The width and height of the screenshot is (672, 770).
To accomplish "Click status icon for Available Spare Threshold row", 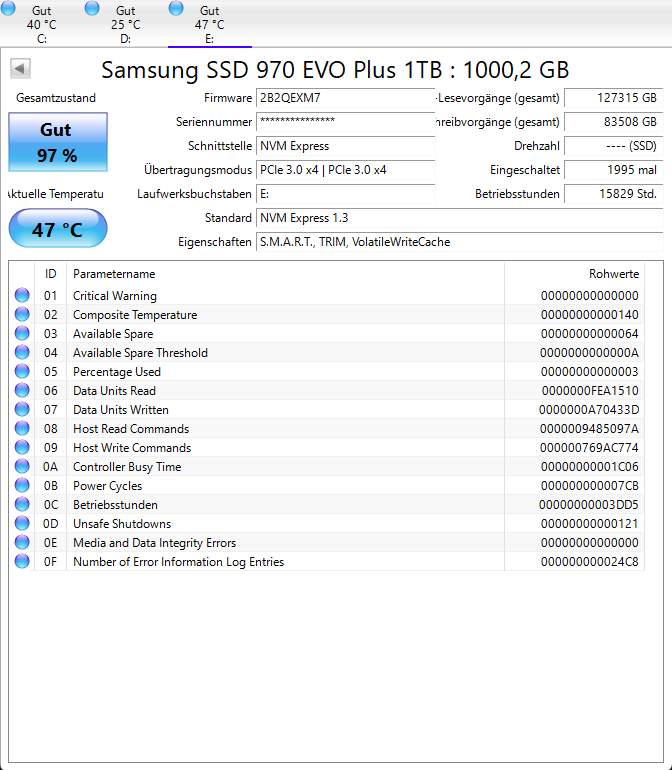I will click(x=22, y=352).
